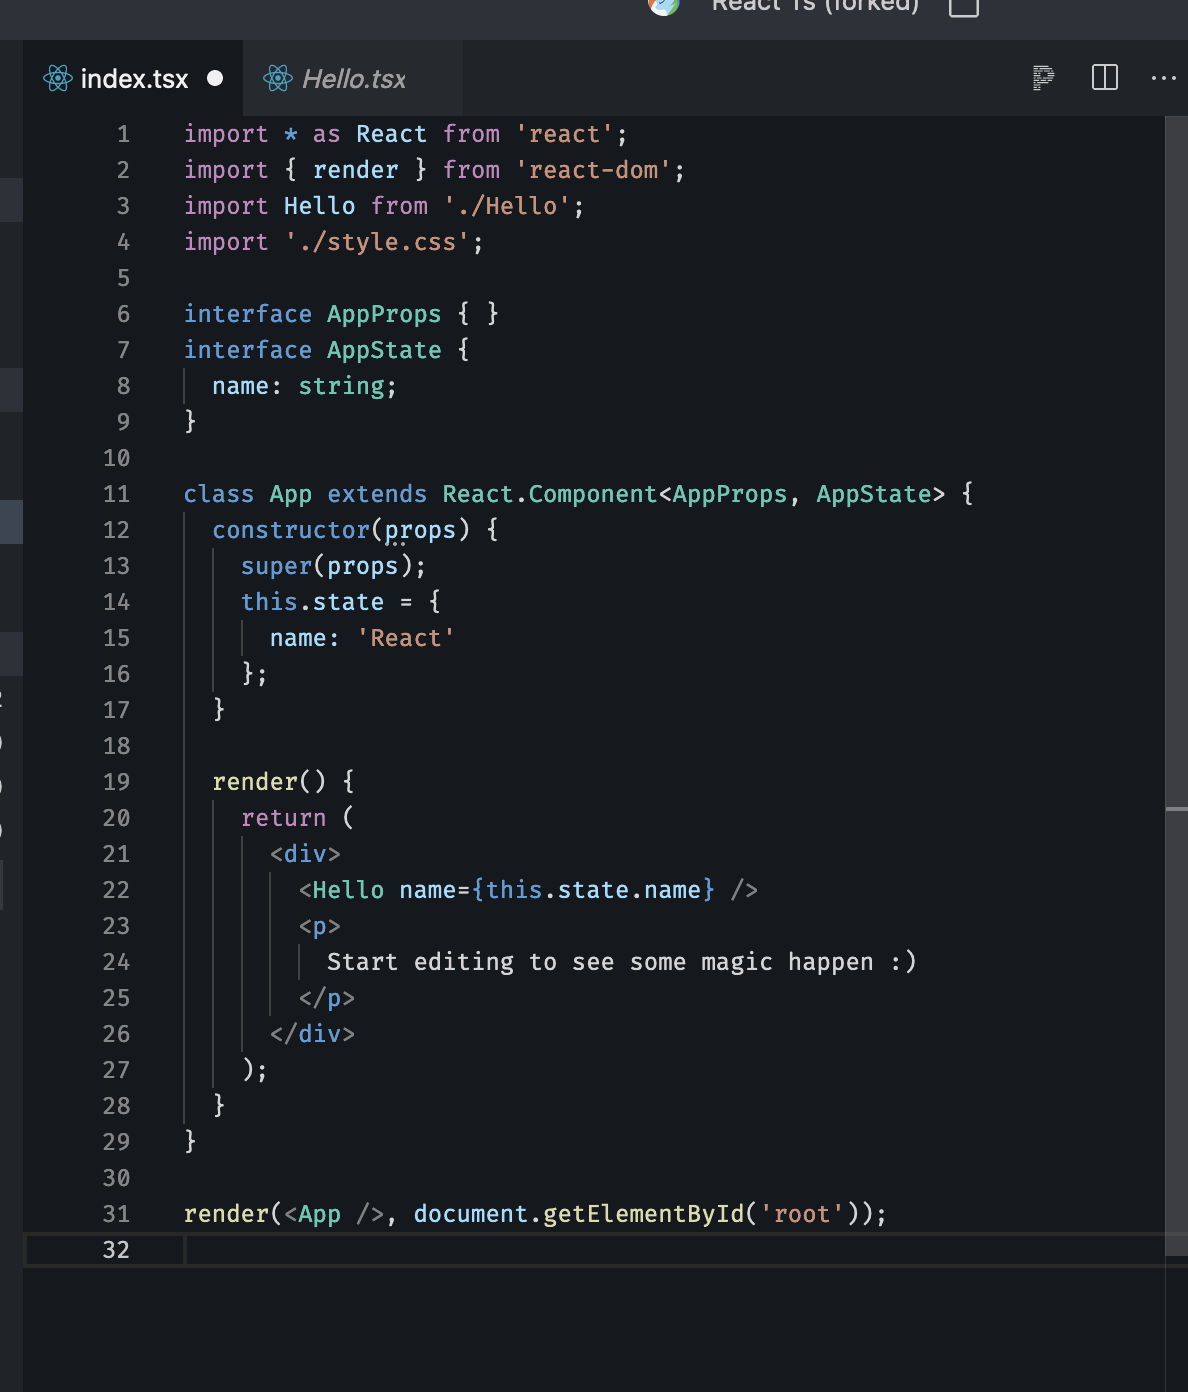Click the closing </p> tag on line 25

pyautogui.click(x=327, y=998)
